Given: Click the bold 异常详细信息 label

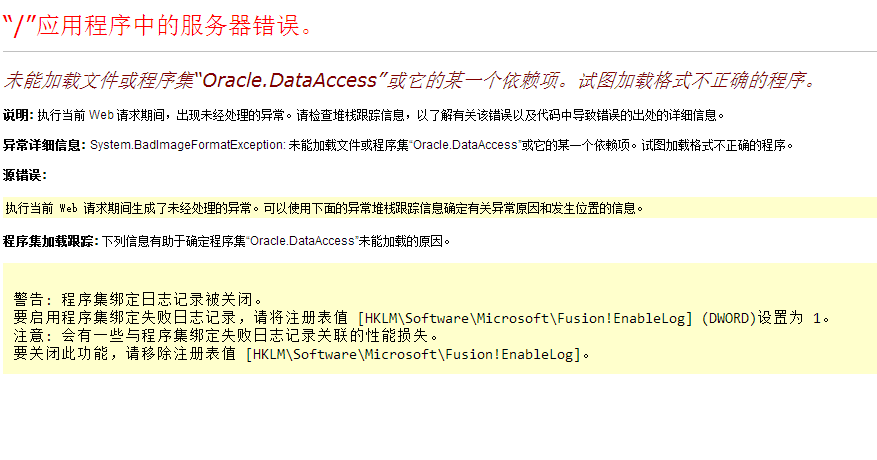Looking at the screenshot, I should tap(44, 145).
